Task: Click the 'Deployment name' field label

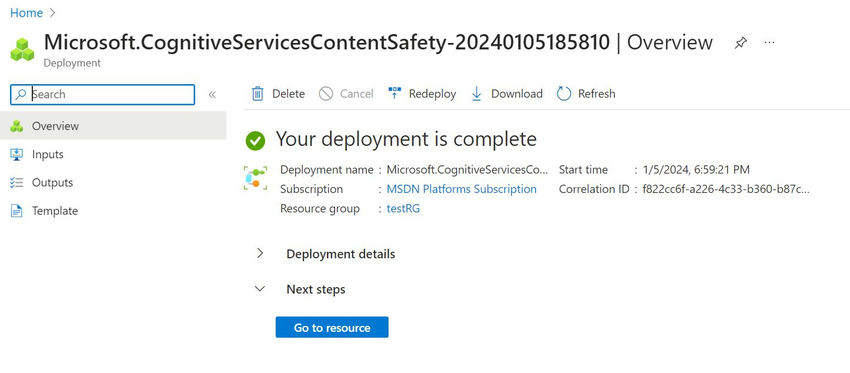Action: [x=326, y=170]
